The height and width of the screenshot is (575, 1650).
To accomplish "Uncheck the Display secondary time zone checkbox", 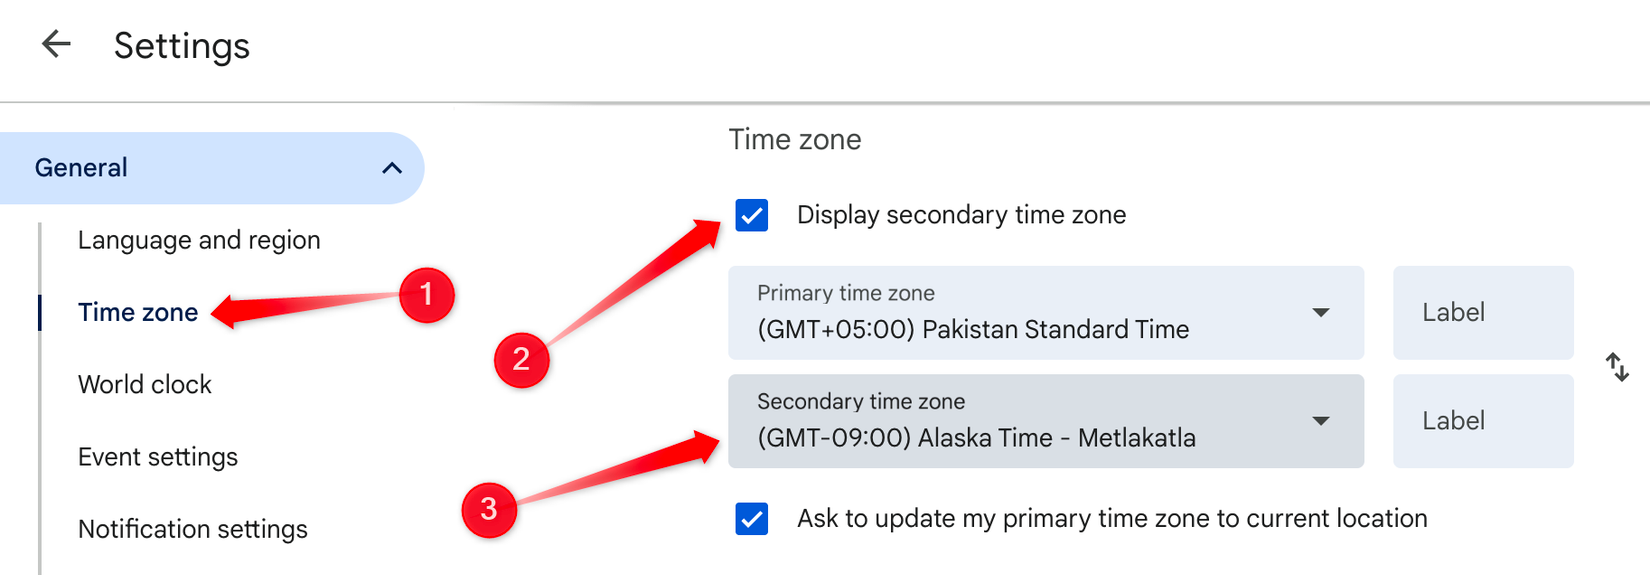I will (x=752, y=215).
